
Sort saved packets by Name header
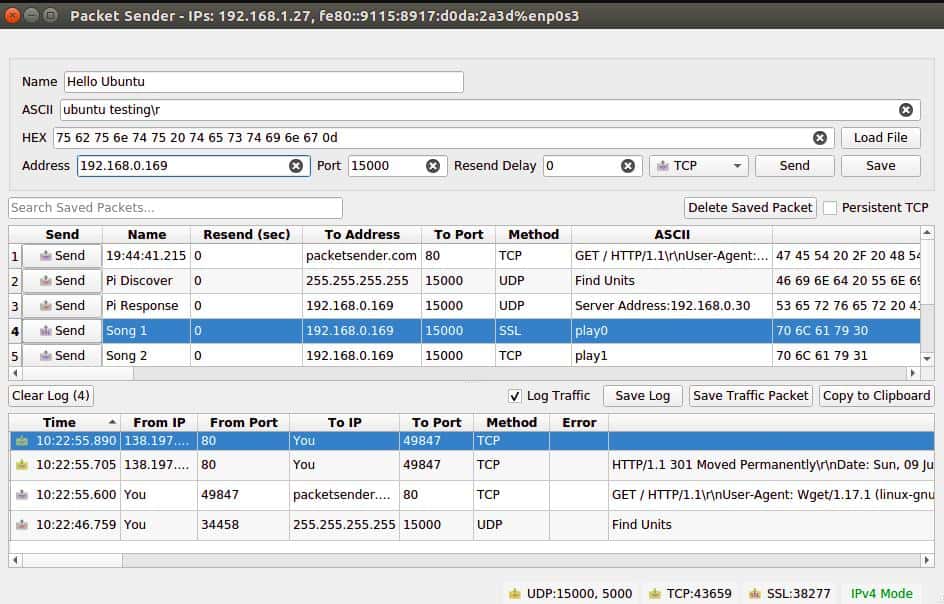146,234
